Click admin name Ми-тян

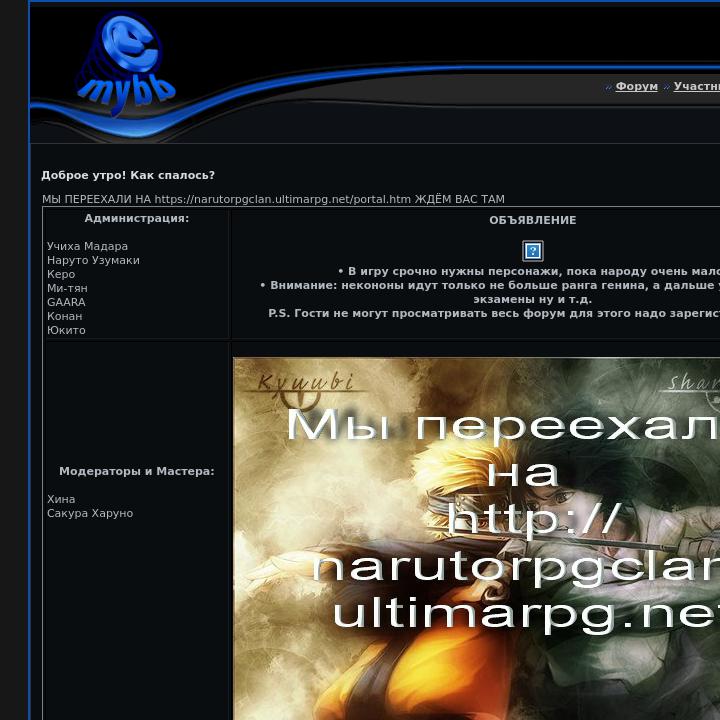coord(67,288)
